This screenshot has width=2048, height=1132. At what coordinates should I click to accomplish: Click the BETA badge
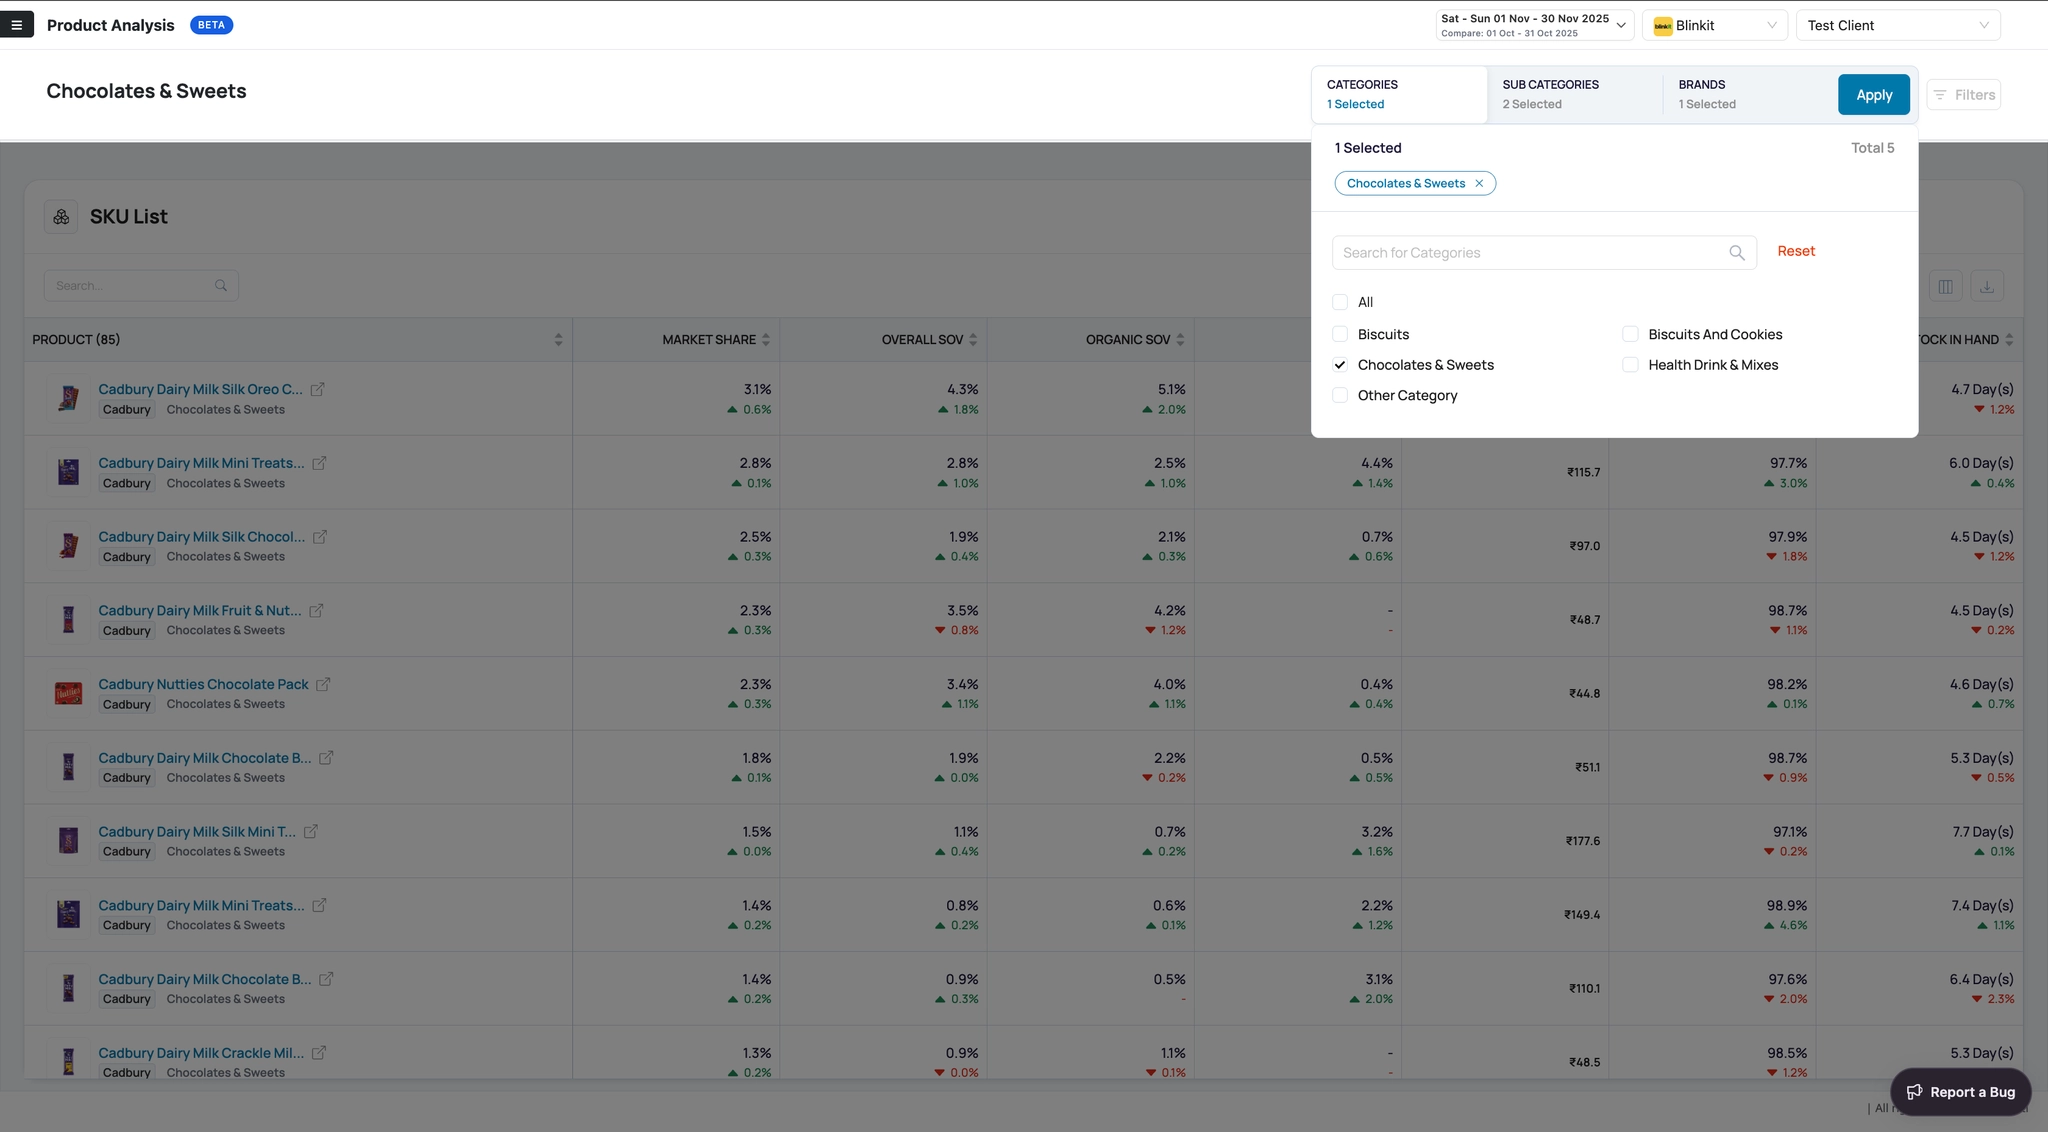pyautogui.click(x=212, y=25)
